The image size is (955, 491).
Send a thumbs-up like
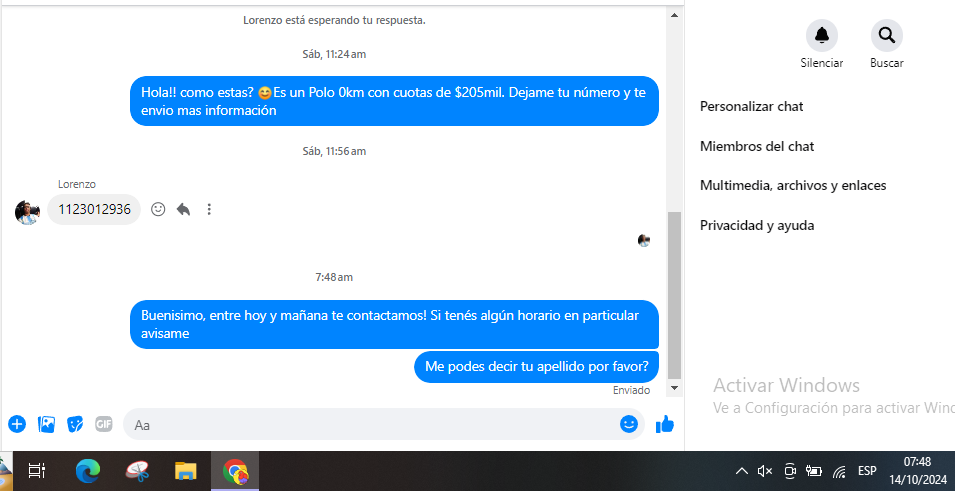(x=664, y=424)
